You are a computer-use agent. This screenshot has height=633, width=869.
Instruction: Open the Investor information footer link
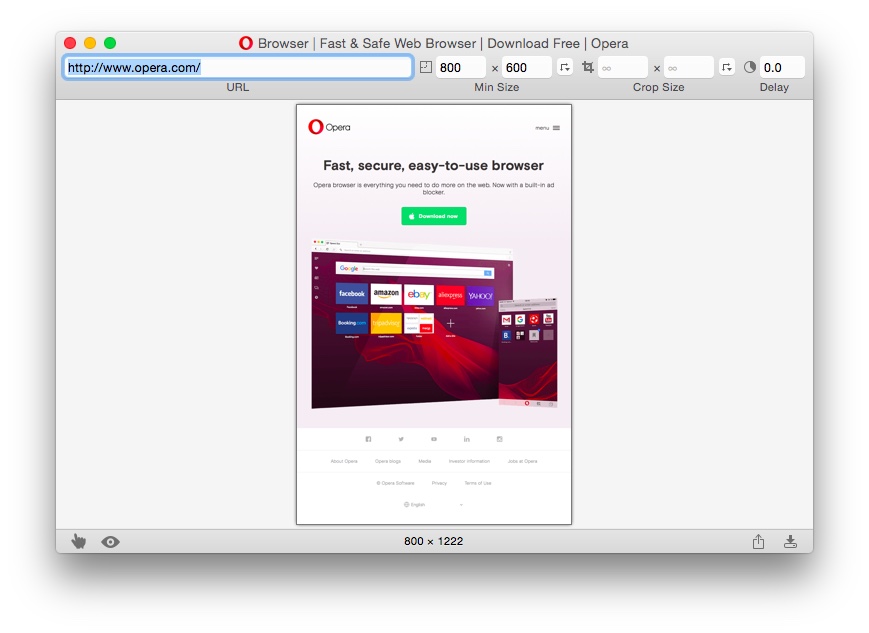[469, 461]
